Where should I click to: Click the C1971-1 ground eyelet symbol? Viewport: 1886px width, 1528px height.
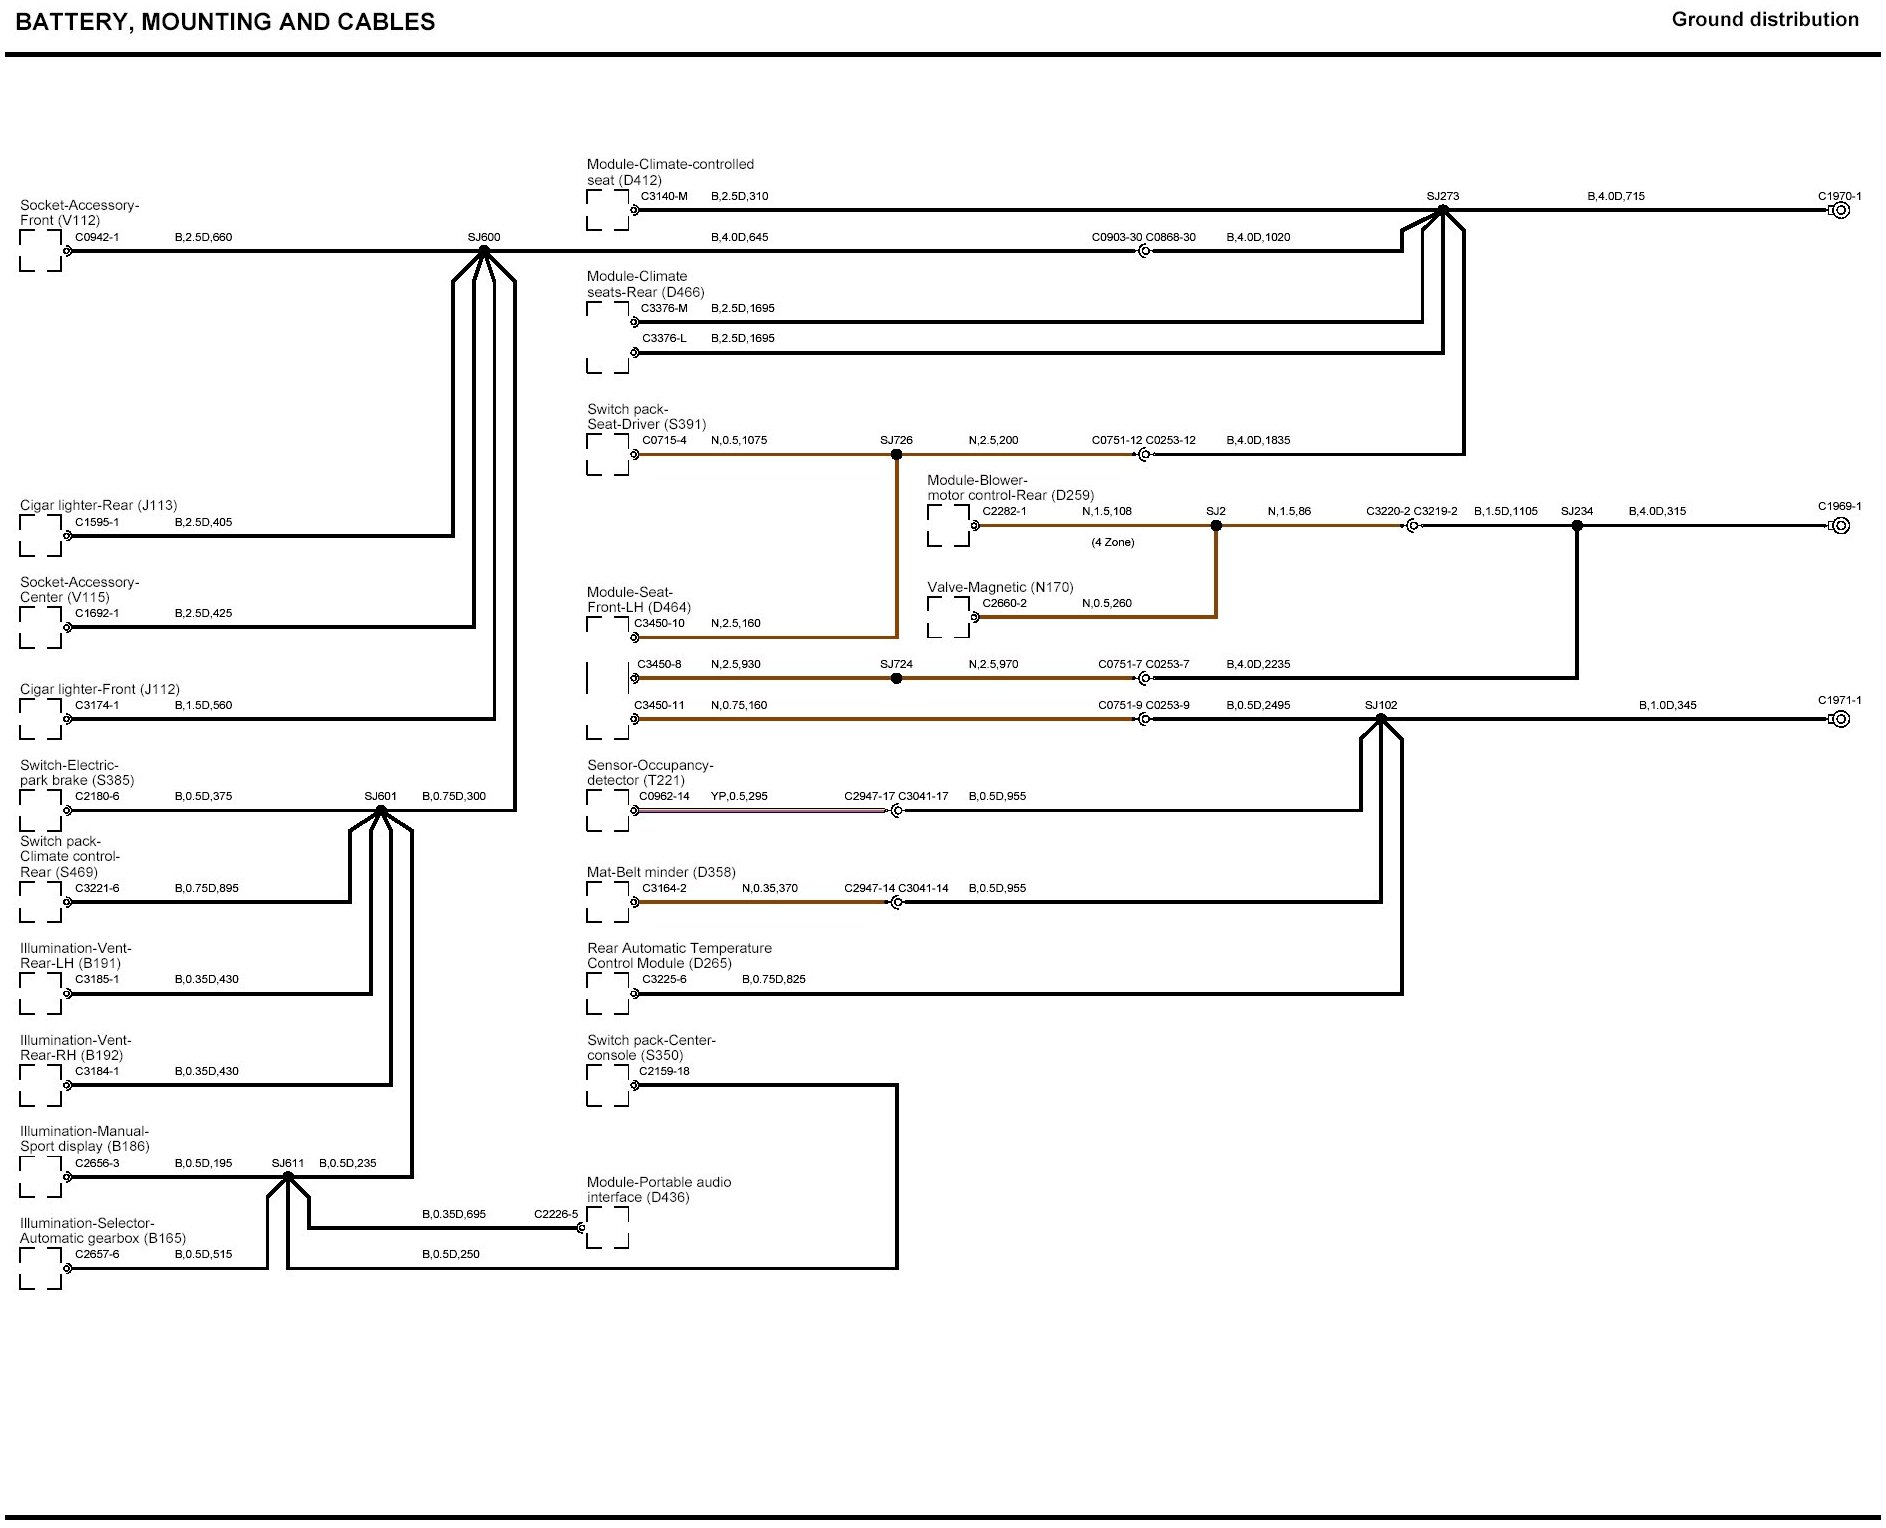pyautogui.click(x=1840, y=719)
